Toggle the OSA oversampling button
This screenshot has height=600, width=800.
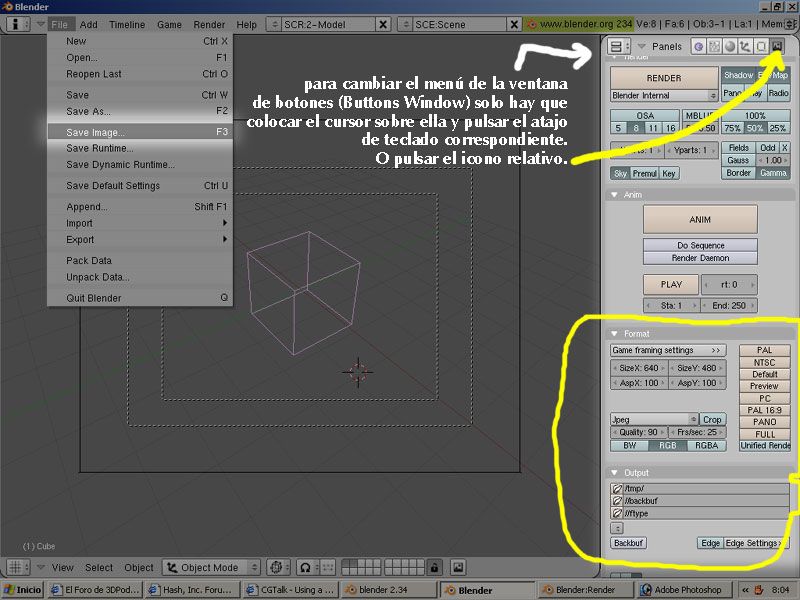[645, 115]
